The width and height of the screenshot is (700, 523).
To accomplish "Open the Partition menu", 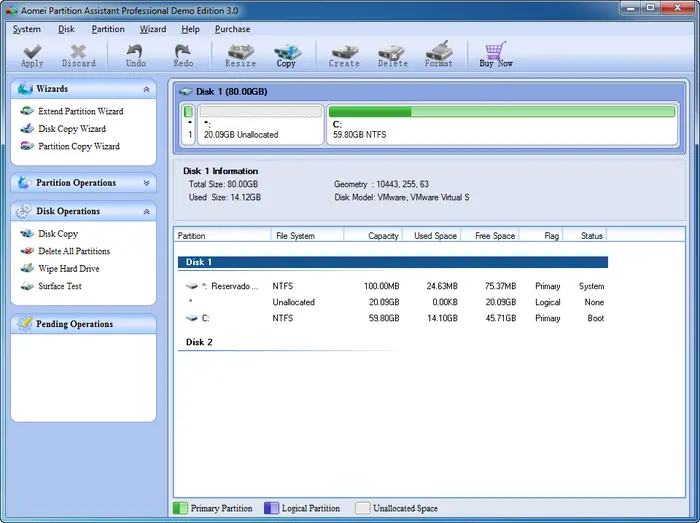I will tap(108, 29).
